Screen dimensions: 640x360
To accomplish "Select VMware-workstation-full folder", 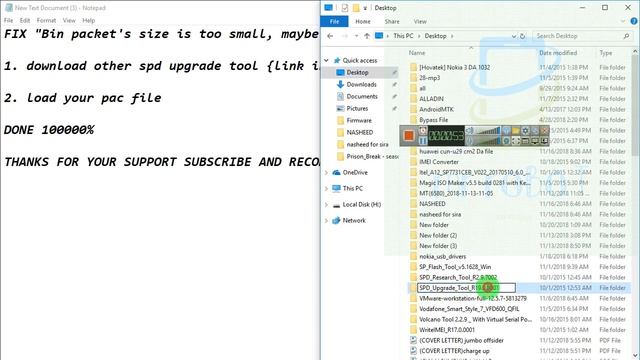I will tap(473, 299).
